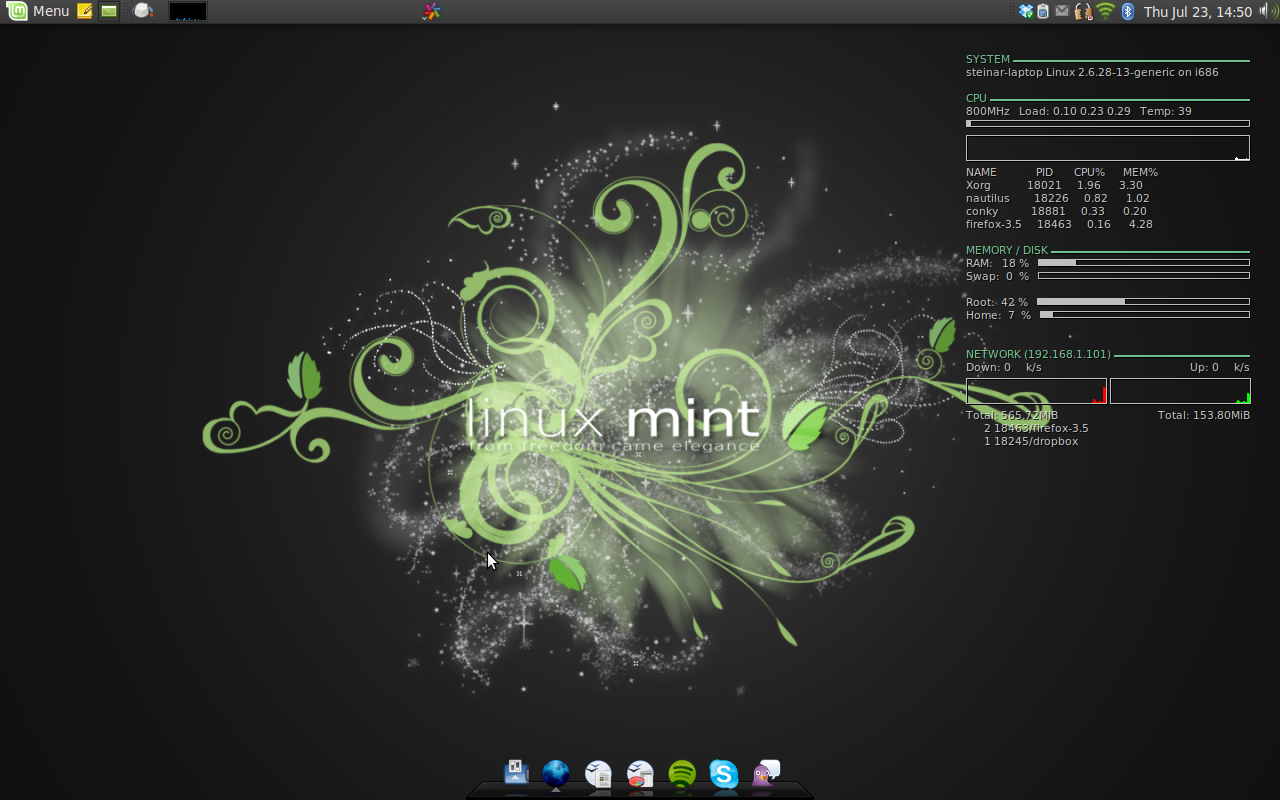Screen dimensions: 1280x800
Task: Click the 18463/firefox-3.5 connection line
Action: click(x=1036, y=428)
